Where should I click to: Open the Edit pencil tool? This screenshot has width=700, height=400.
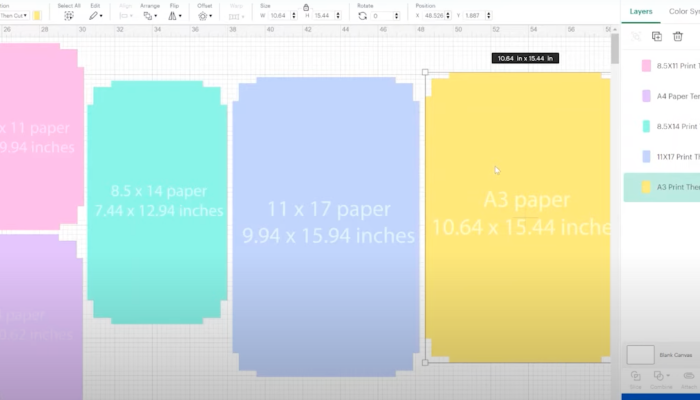pos(93,16)
